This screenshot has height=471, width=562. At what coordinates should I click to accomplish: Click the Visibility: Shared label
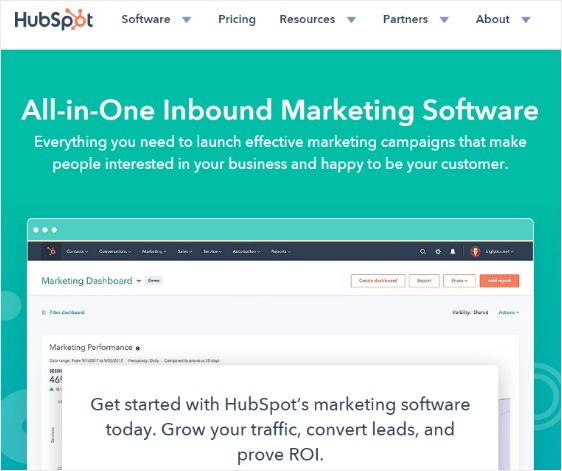(x=470, y=313)
